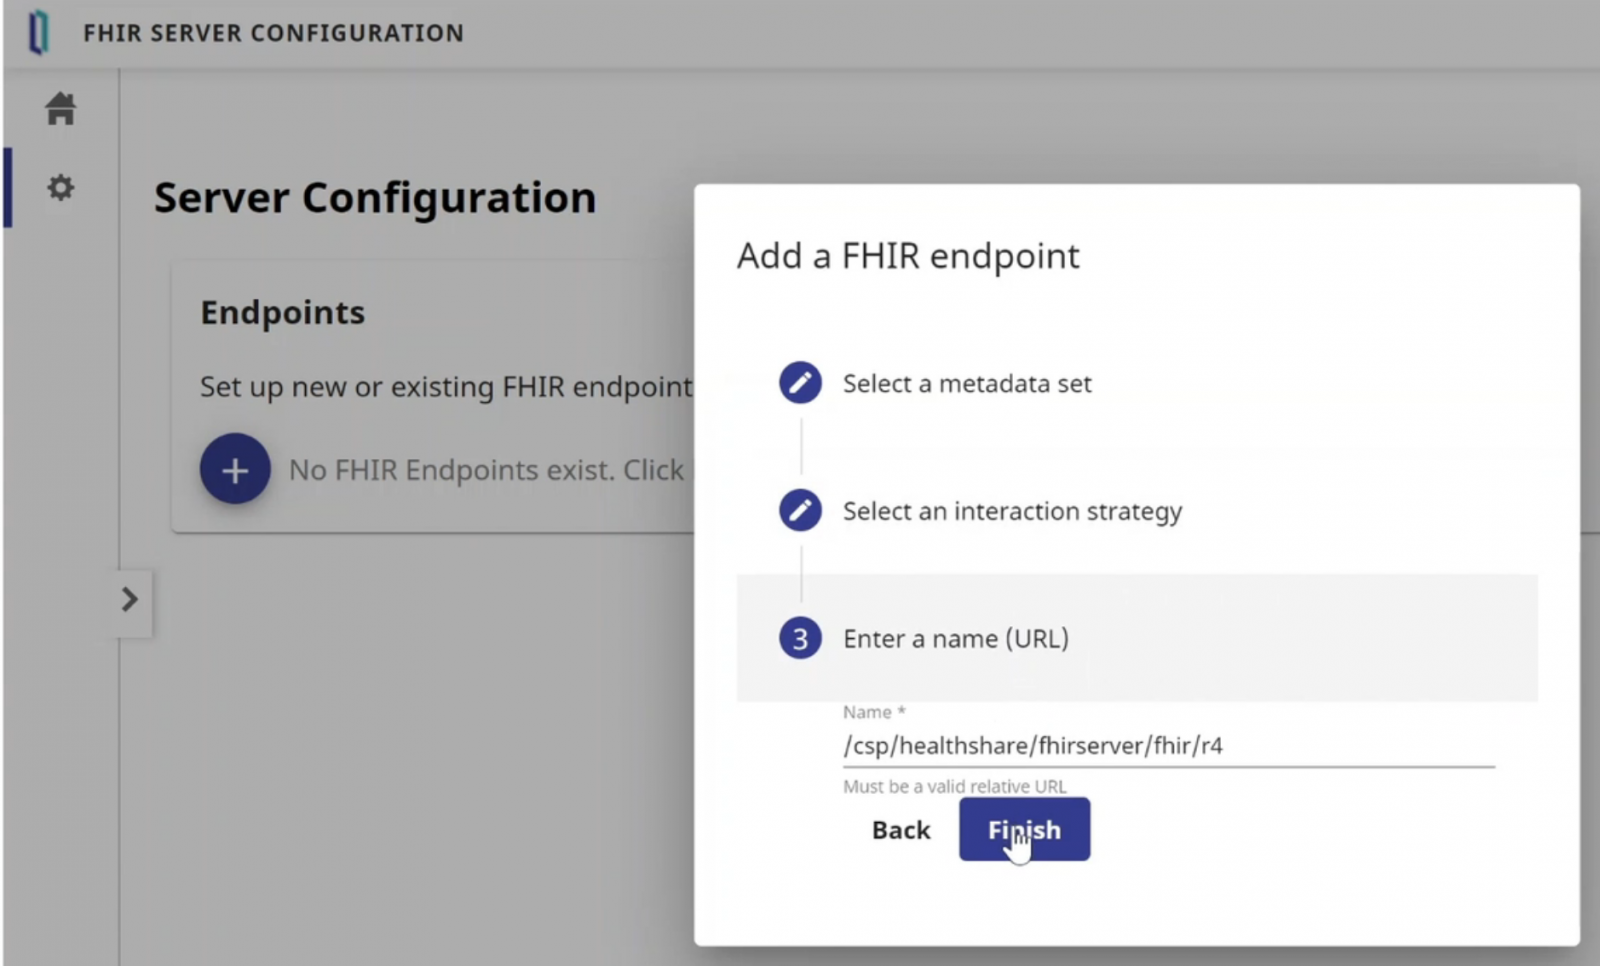Screen dimensions: 1600x966
Task: Click the "No FHIR Endpoints exist" message
Action: tap(486, 470)
